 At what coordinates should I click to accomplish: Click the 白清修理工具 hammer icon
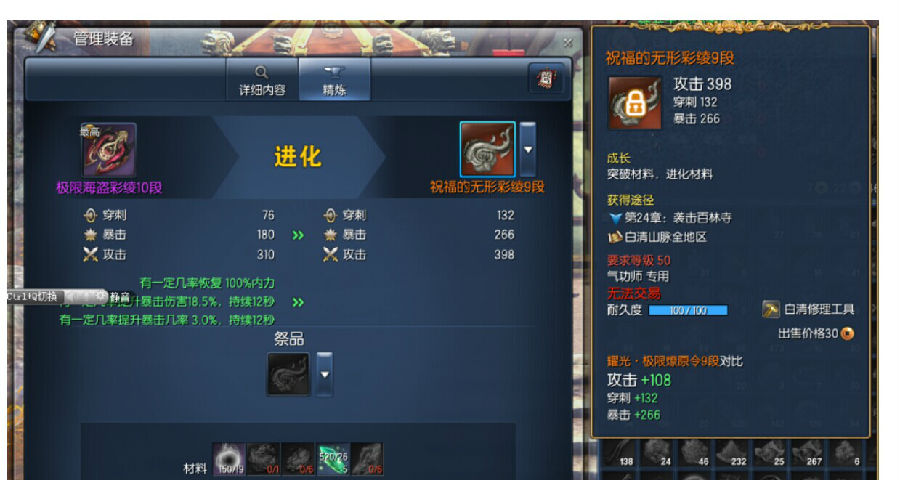(770, 309)
